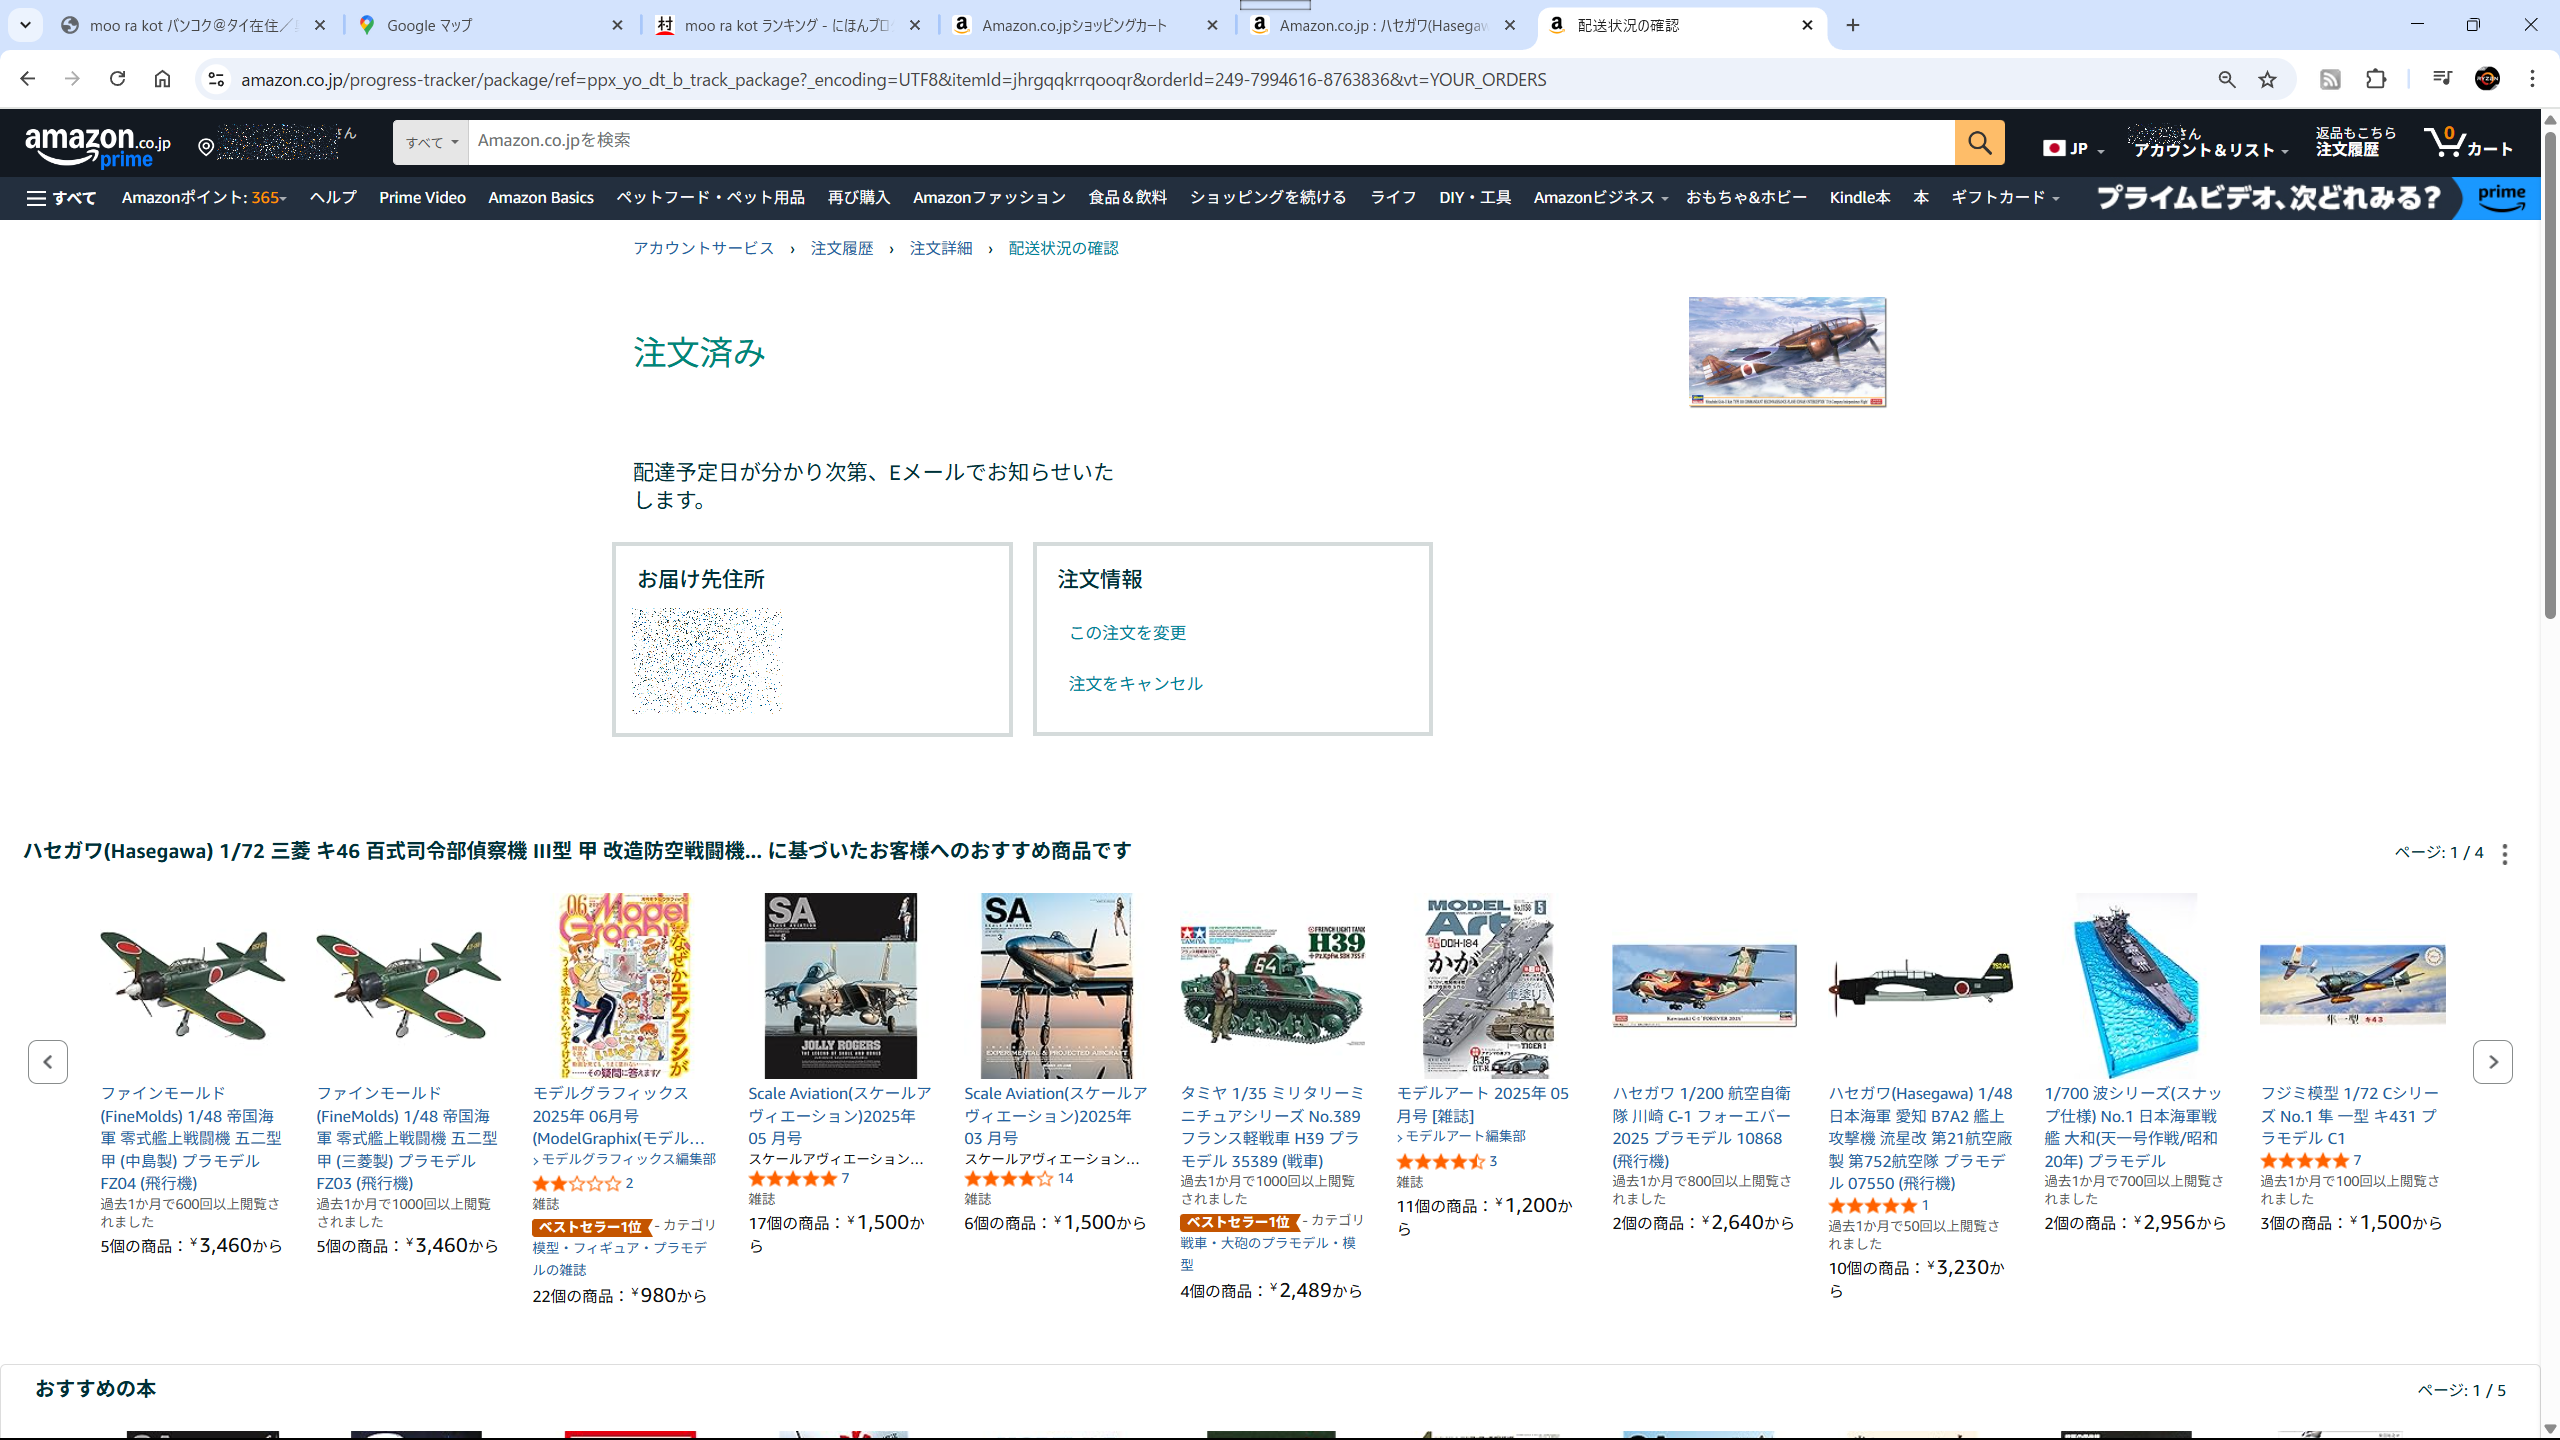
Task: Open Amazon Basics in navigation bar
Action: tap(541, 198)
